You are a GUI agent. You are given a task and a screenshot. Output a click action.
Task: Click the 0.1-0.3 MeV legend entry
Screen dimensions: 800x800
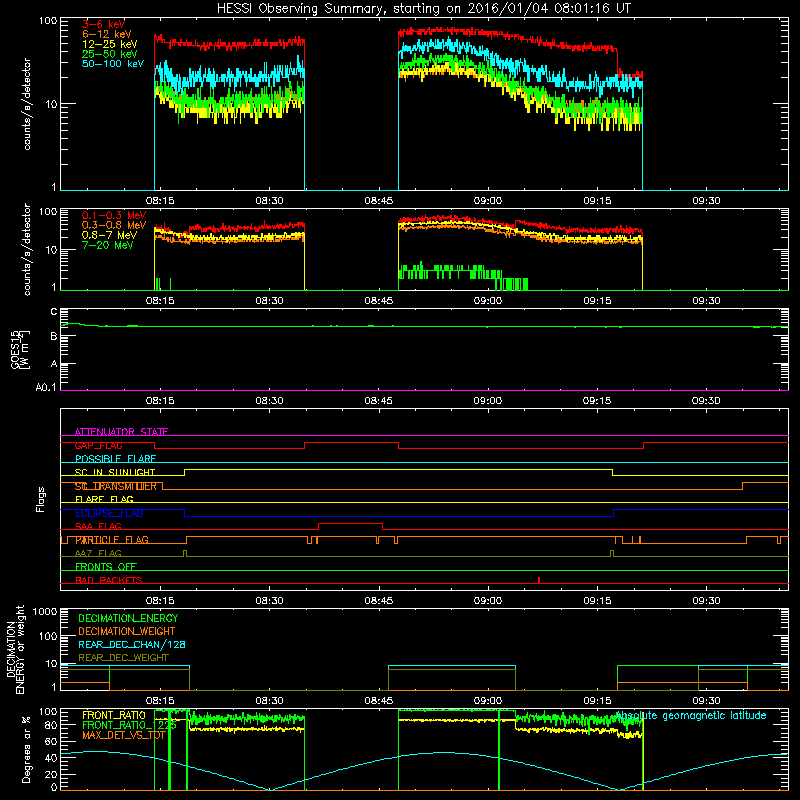114,215
